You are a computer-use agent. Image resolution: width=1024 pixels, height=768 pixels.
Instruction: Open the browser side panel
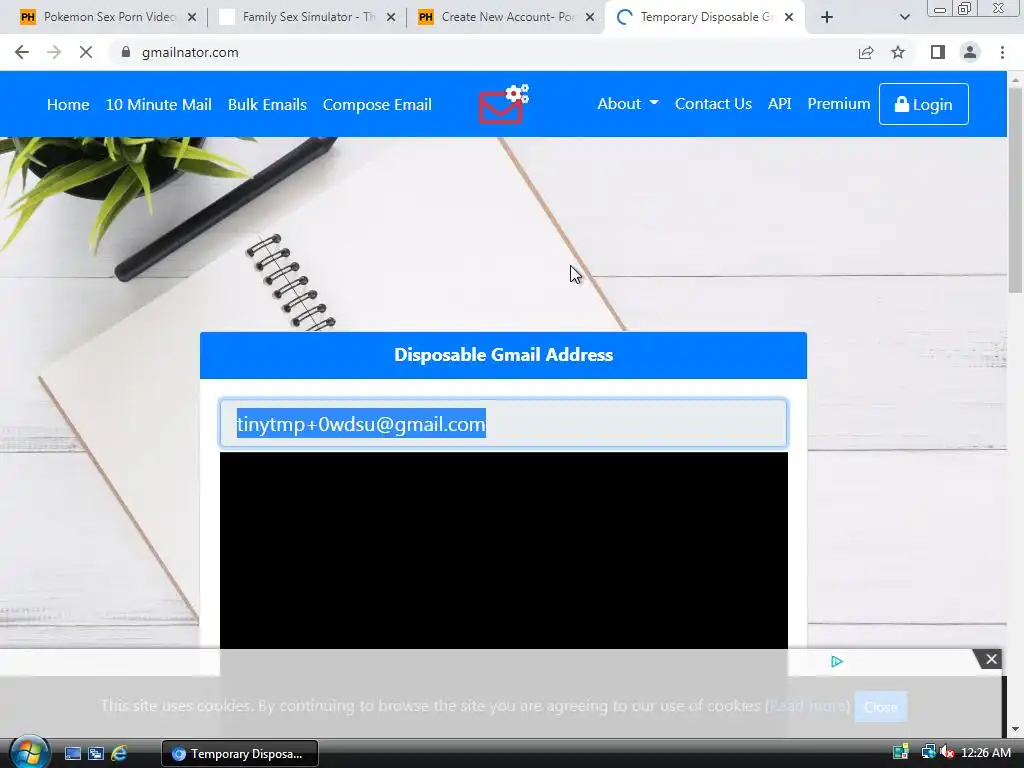tap(938, 52)
